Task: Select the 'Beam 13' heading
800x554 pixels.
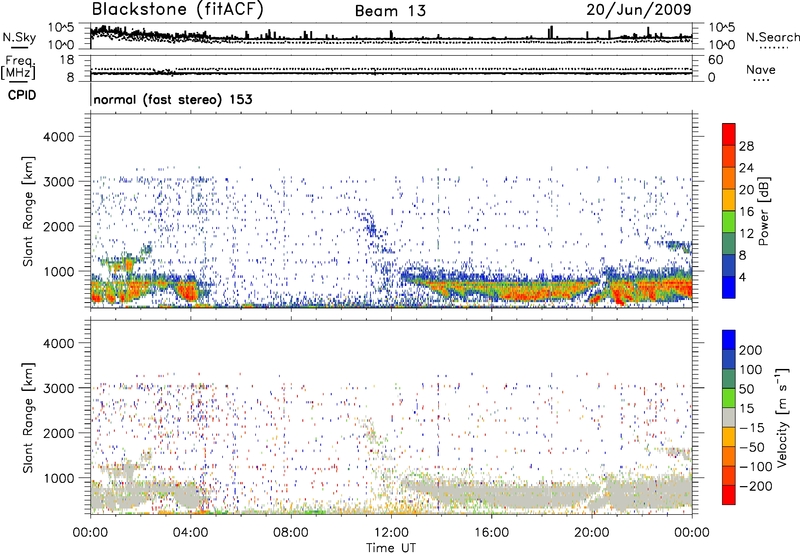Action: [390, 11]
